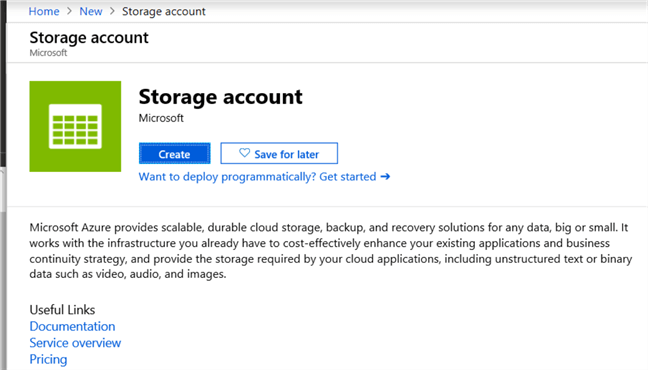648x370 pixels.
Task: Open the Pricing link
Action: [x=48, y=359]
